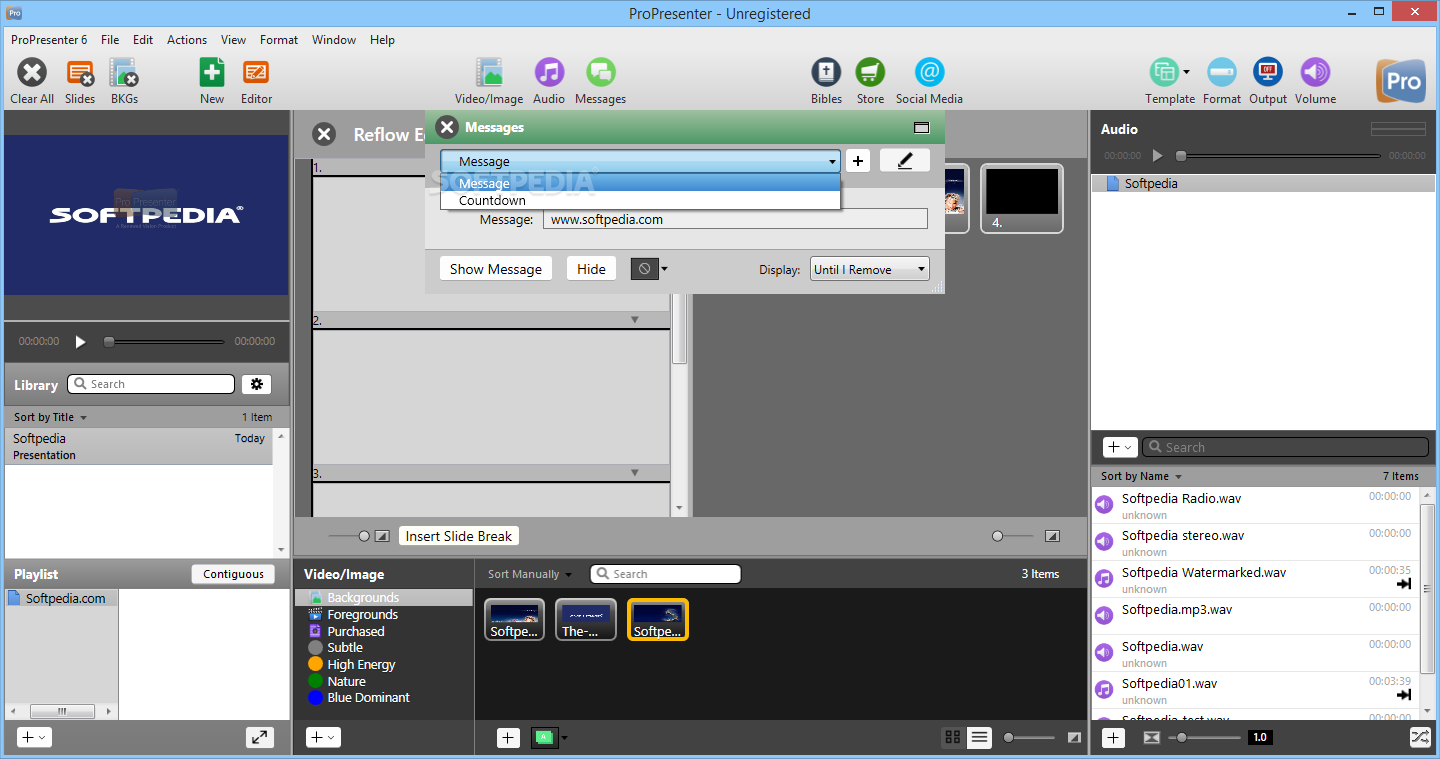Choose Message option in dropdown list
The width and height of the screenshot is (1440, 759).
coord(640,183)
